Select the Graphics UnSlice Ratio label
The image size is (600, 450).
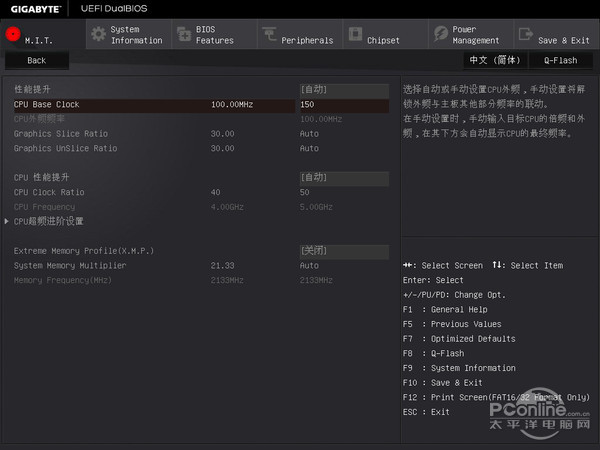tap(65, 148)
